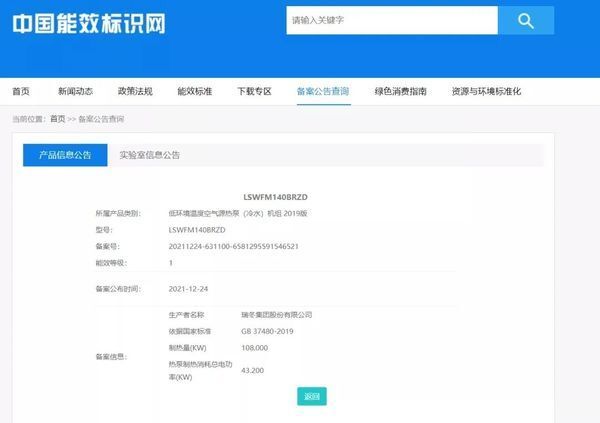Image resolution: width=600 pixels, height=423 pixels.
Task: Open the 下载专区 section
Action: point(254,91)
